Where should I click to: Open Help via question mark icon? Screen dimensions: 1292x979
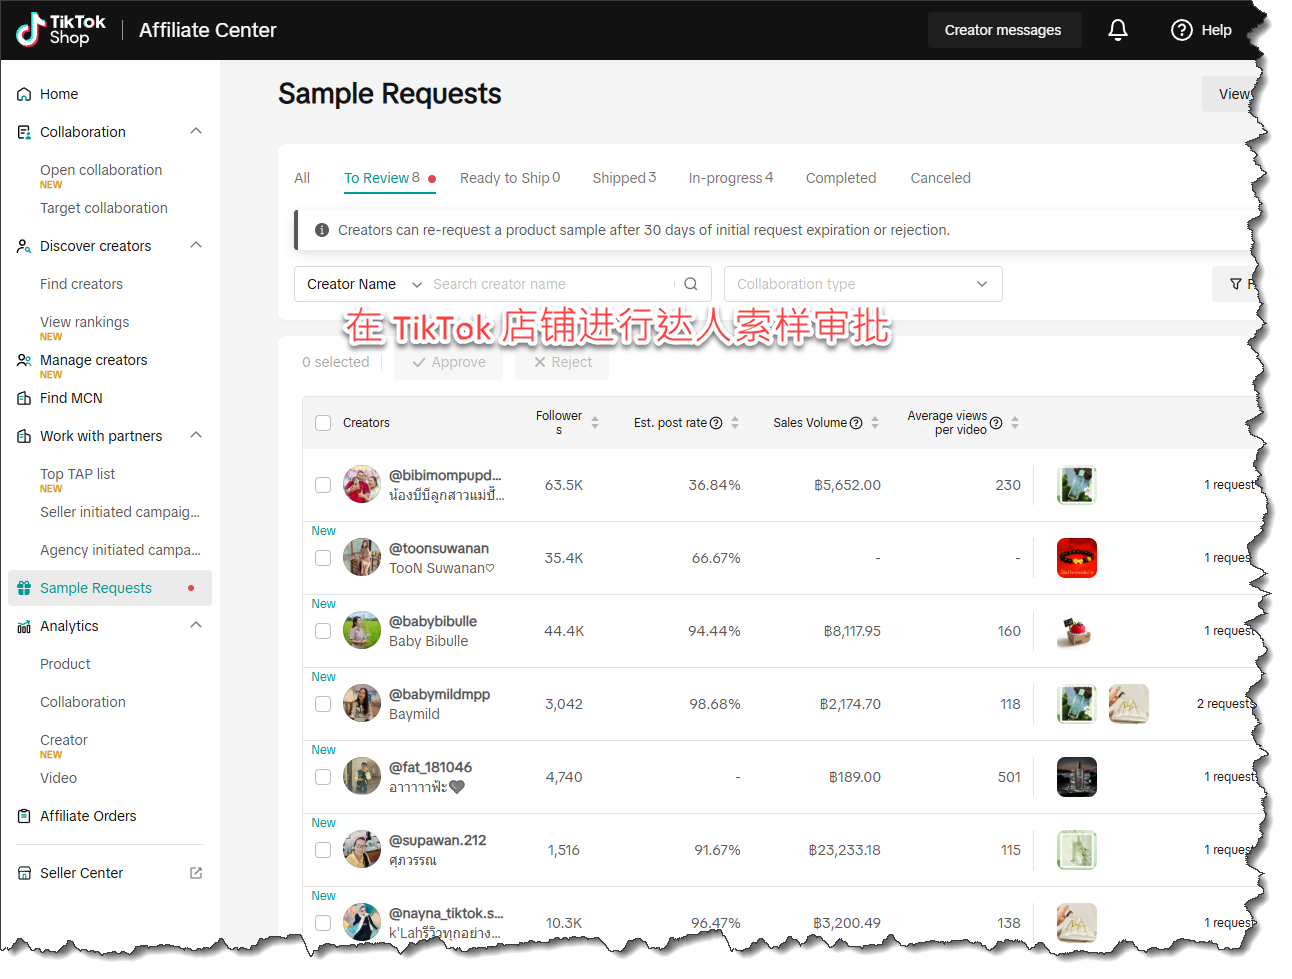[1181, 30]
